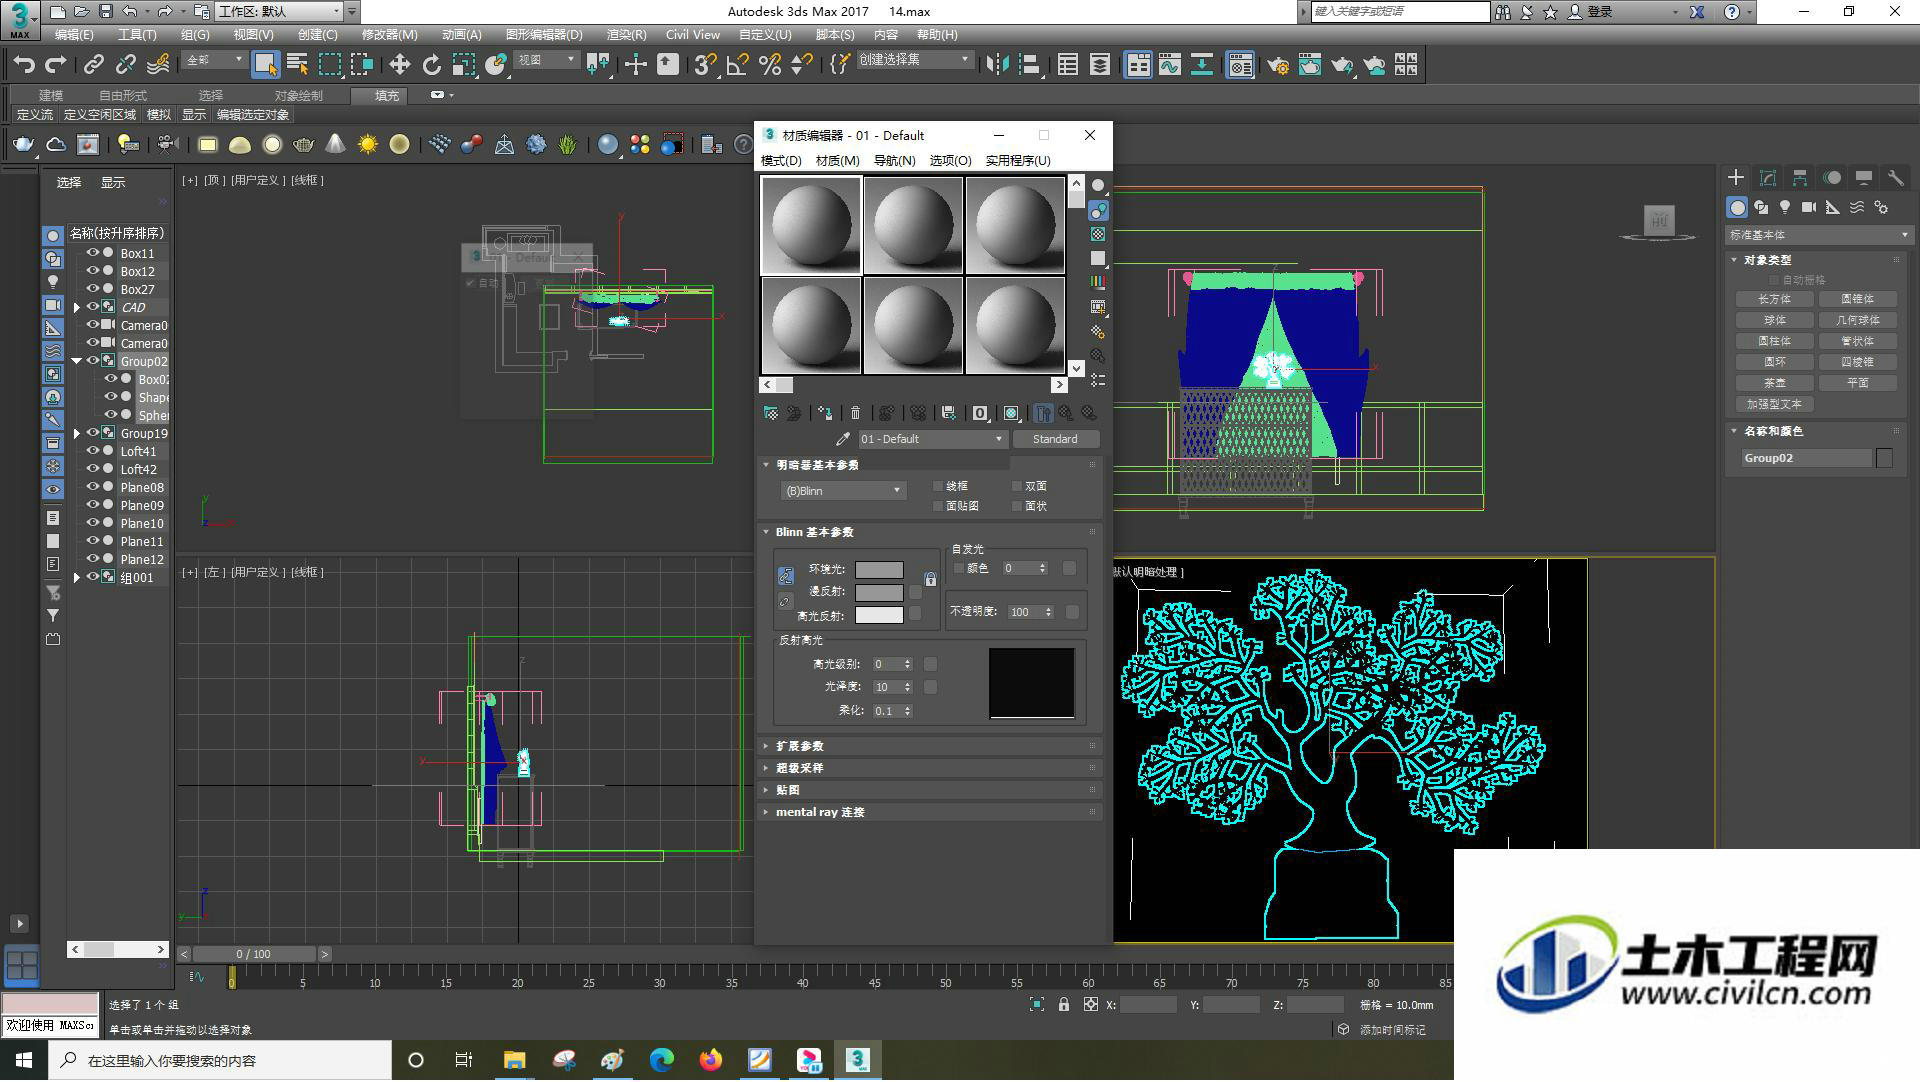Expand the 扩展参数 rollout
Screen dimensions: 1920x1082
pos(931,746)
